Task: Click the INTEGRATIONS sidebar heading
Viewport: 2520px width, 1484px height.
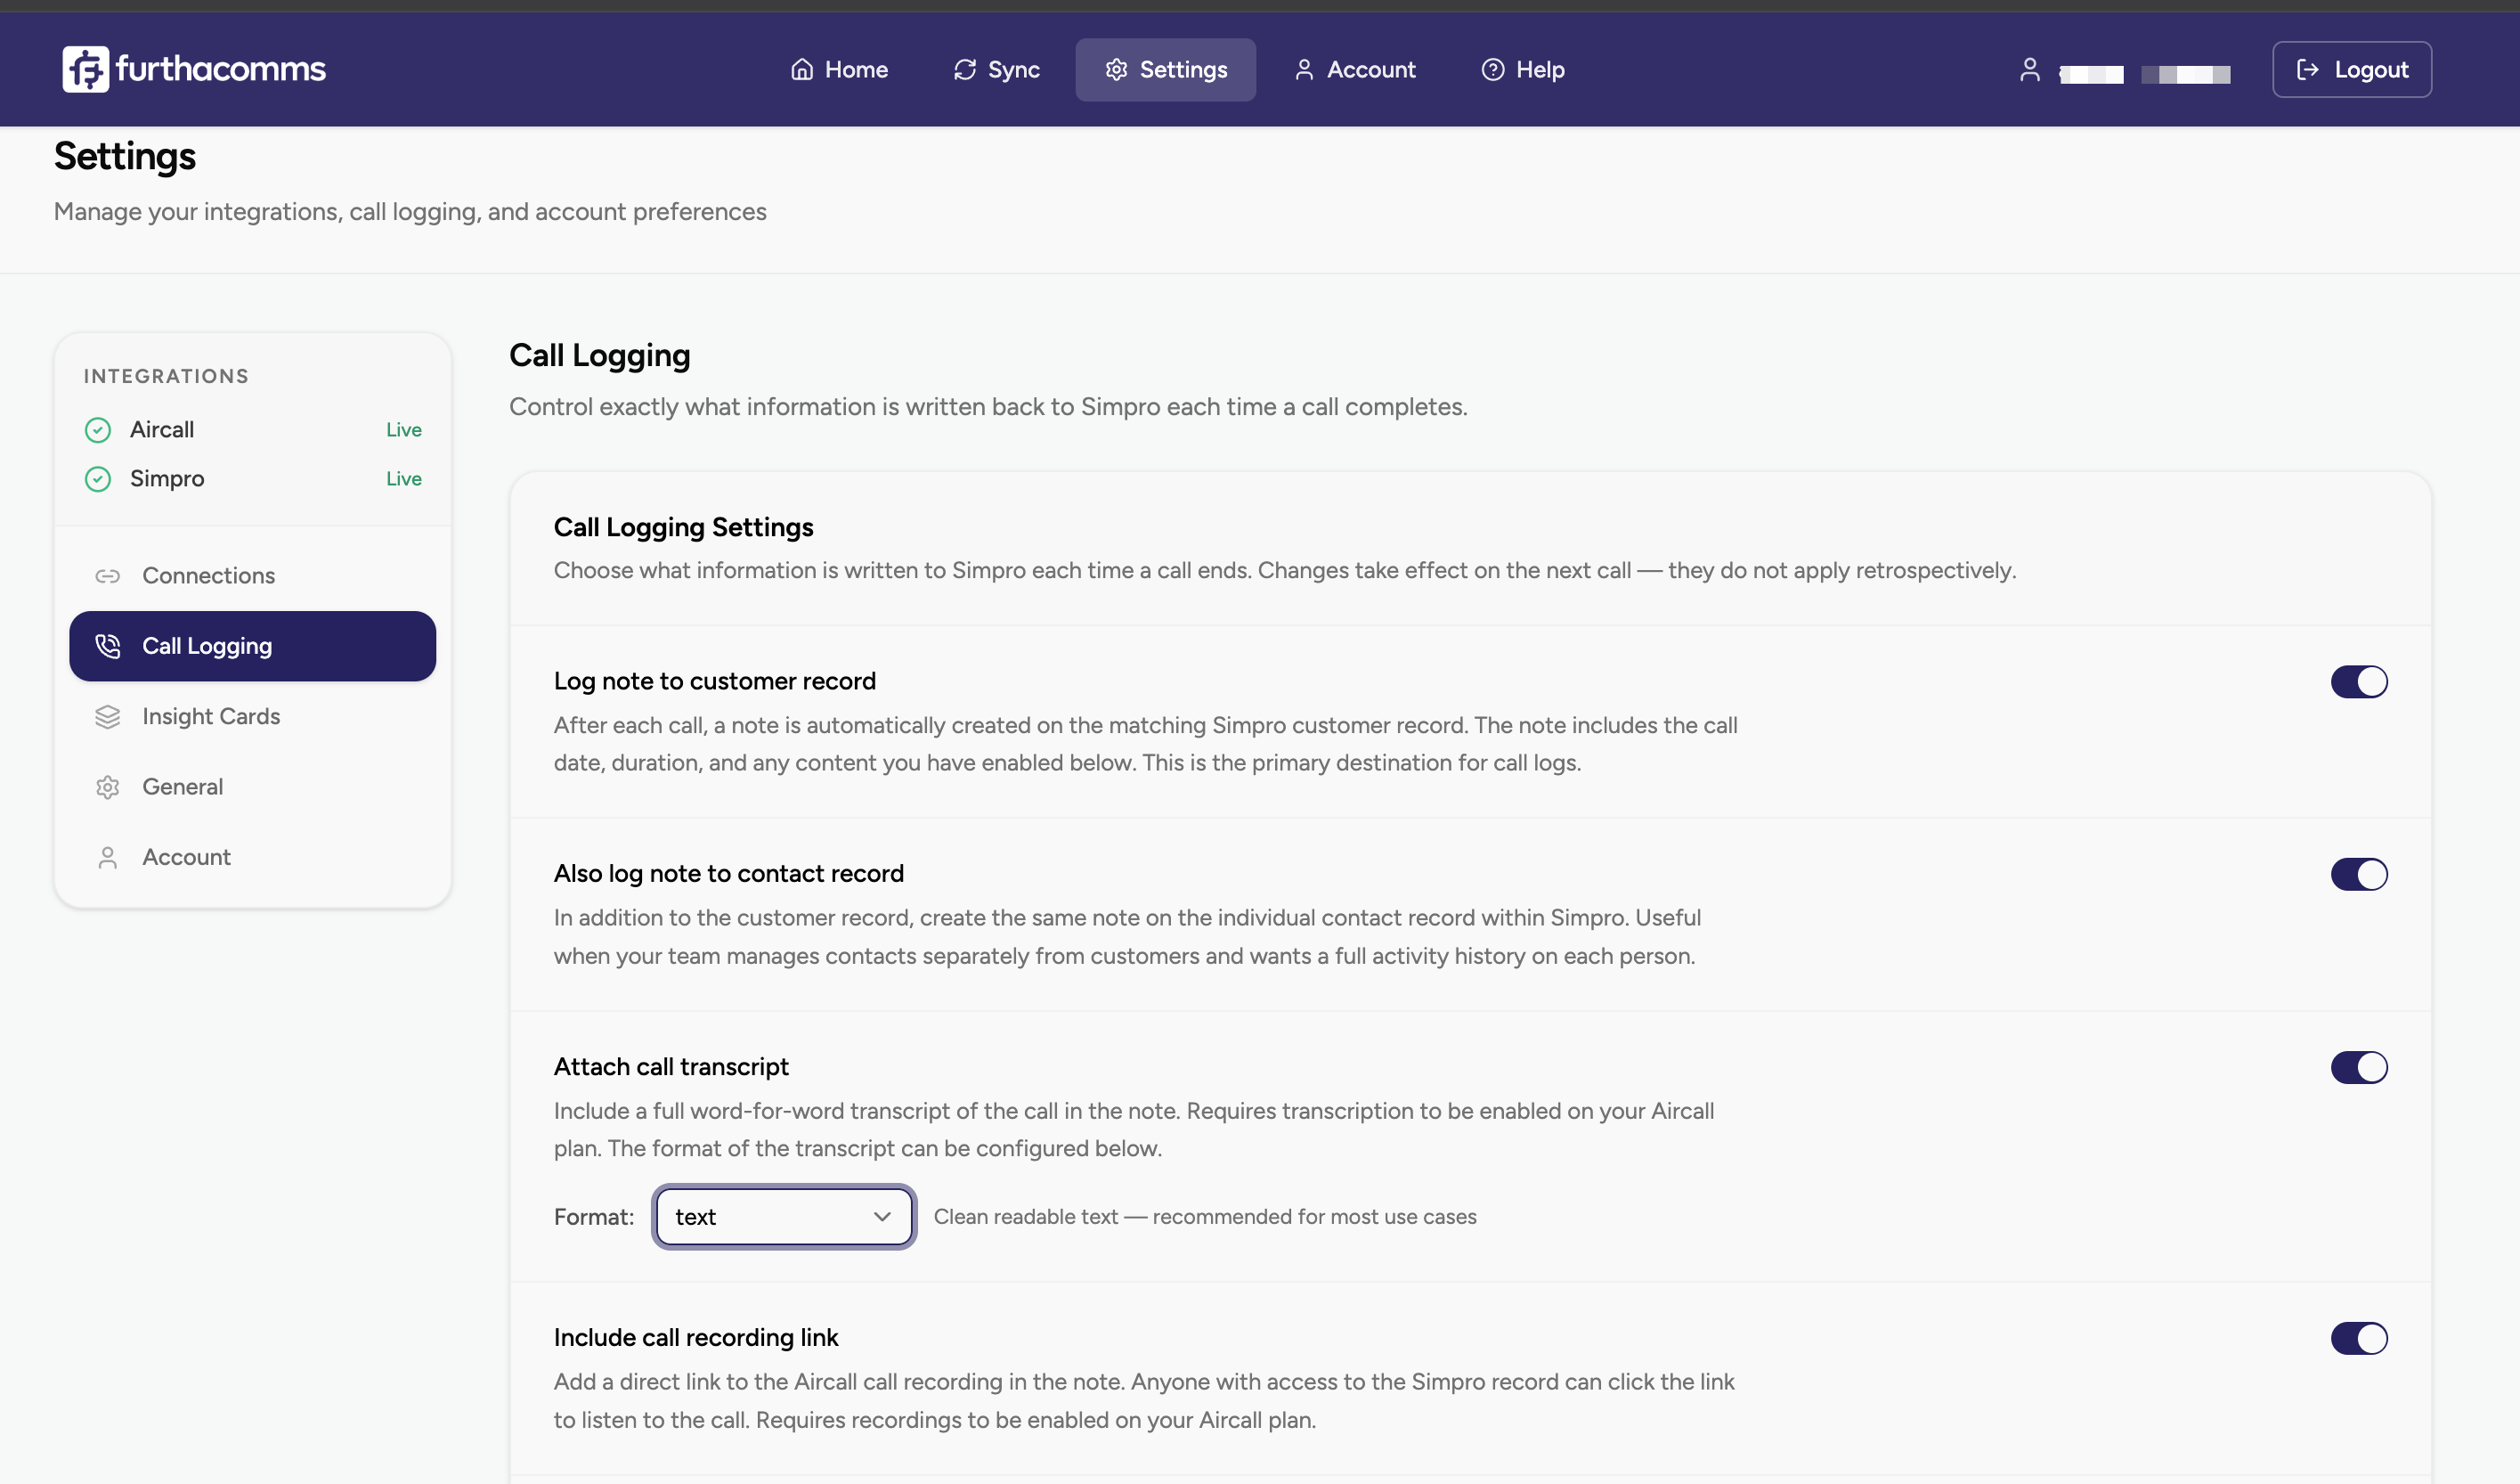Action: [x=166, y=377]
